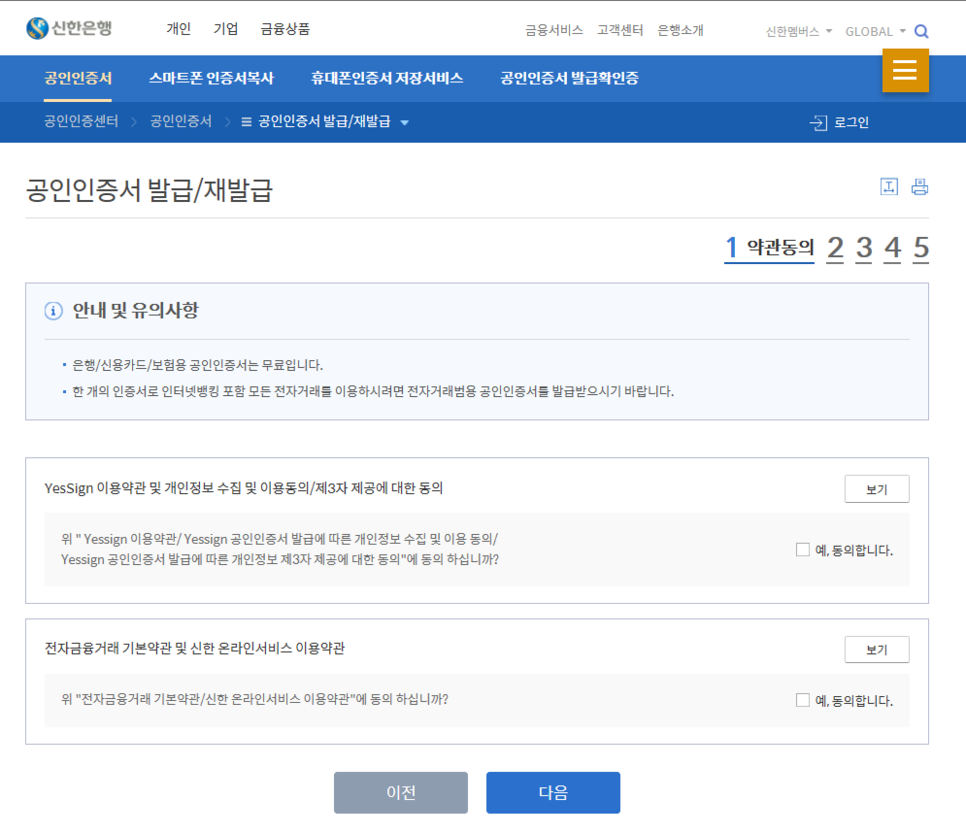Select step 5 in progress indicator

tap(920, 248)
